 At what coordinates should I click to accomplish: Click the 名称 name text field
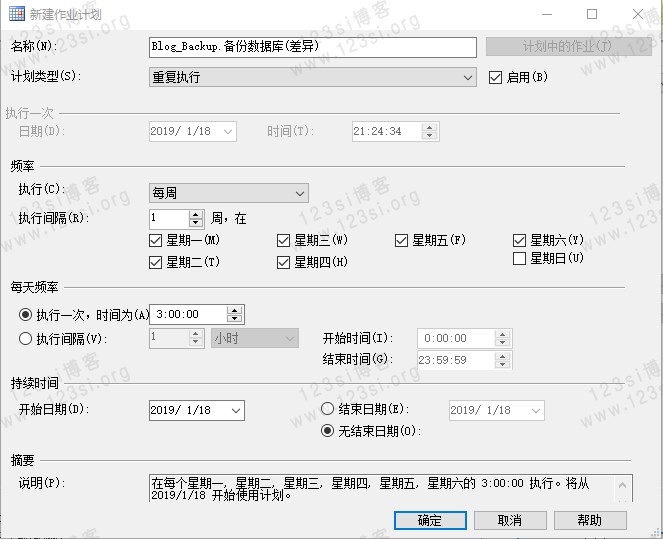(x=312, y=47)
